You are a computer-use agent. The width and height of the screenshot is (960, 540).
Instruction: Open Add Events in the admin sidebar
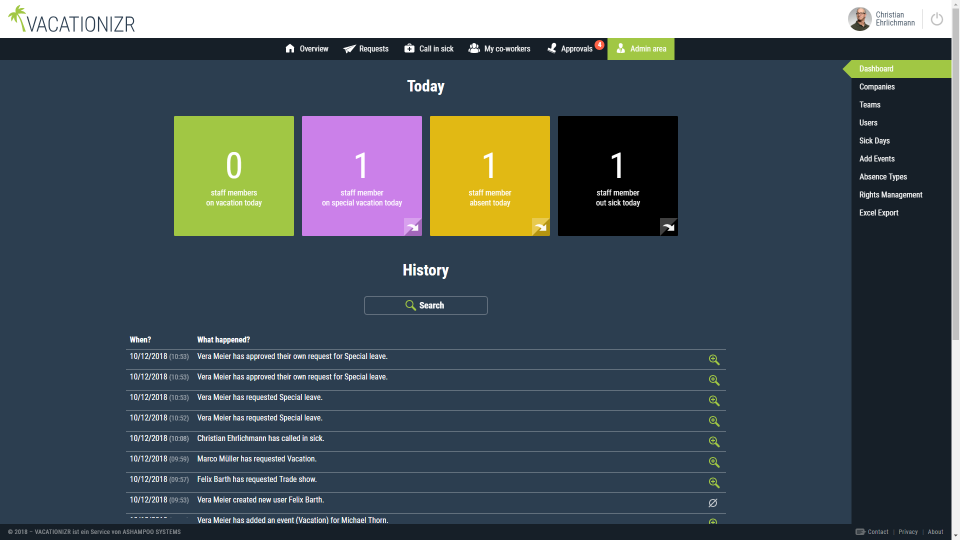tap(877, 159)
